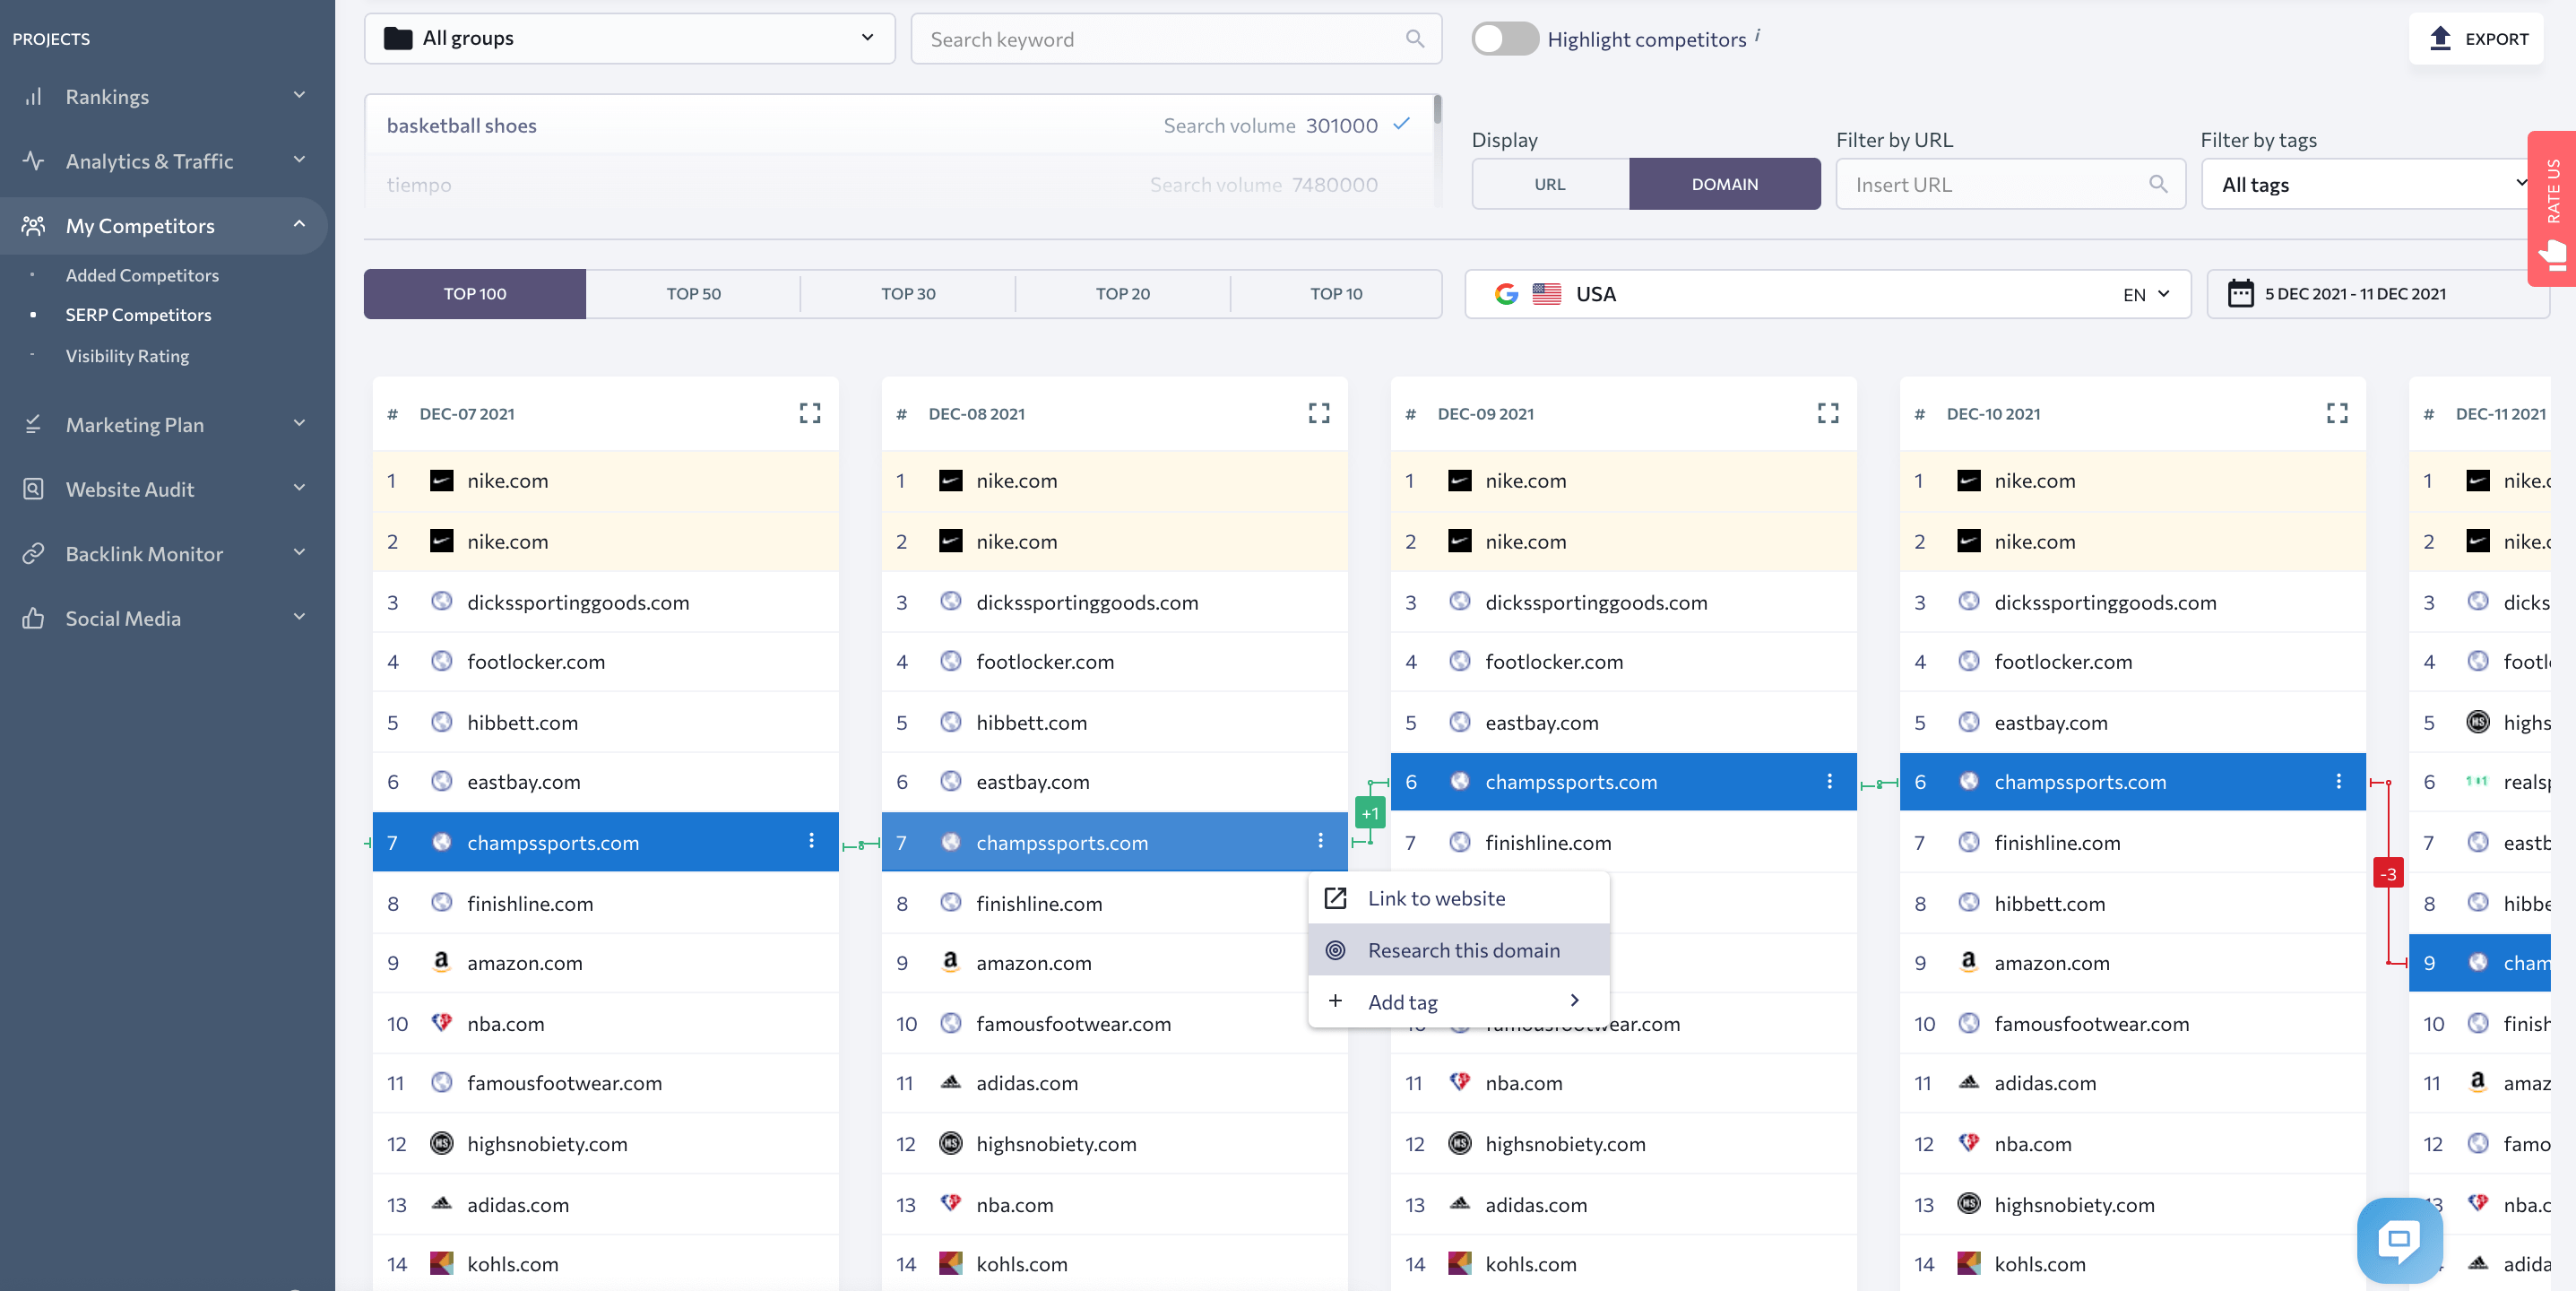Click the keyword list scrollbar
Screen dimensions: 2576x1291
(1437, 109)
